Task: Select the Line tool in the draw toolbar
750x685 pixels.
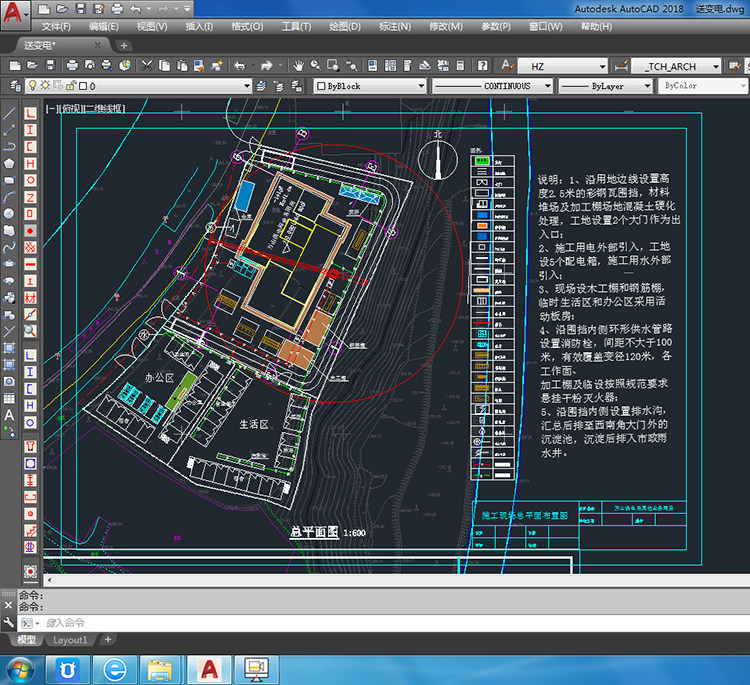Action: coord(9,113)
